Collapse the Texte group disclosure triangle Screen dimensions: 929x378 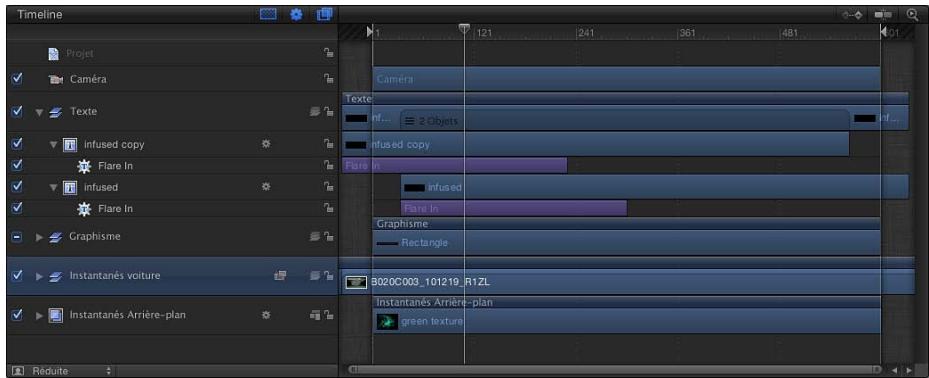tap(40, 112)
